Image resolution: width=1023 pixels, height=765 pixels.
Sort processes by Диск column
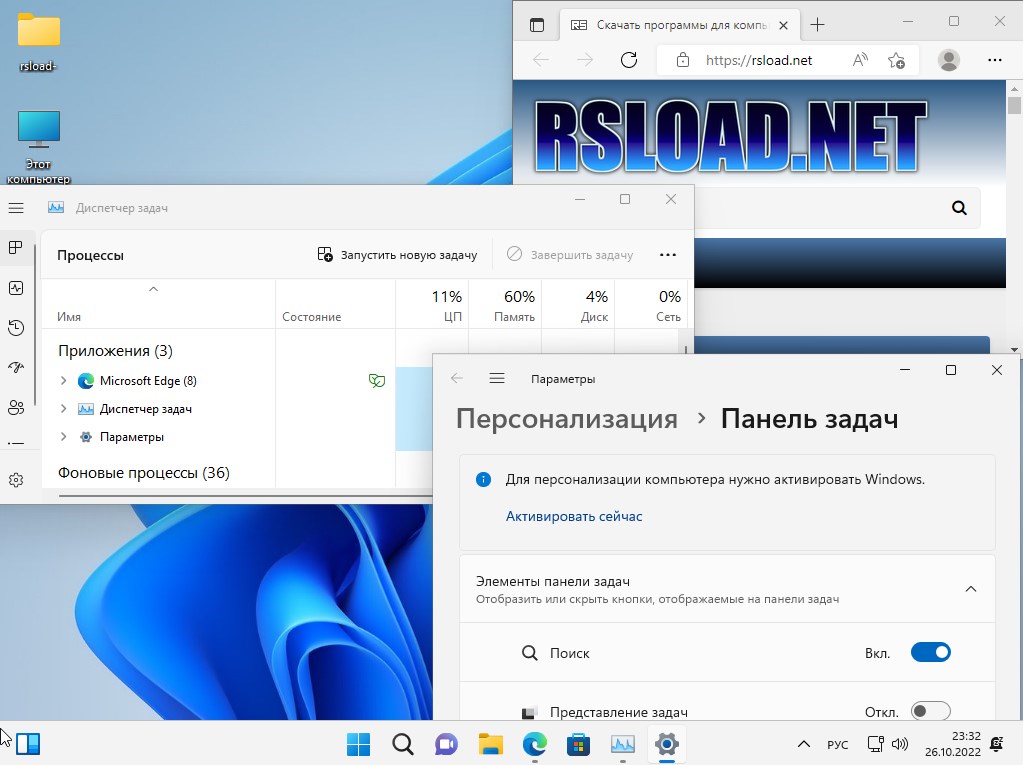click(x=578, y=305)
